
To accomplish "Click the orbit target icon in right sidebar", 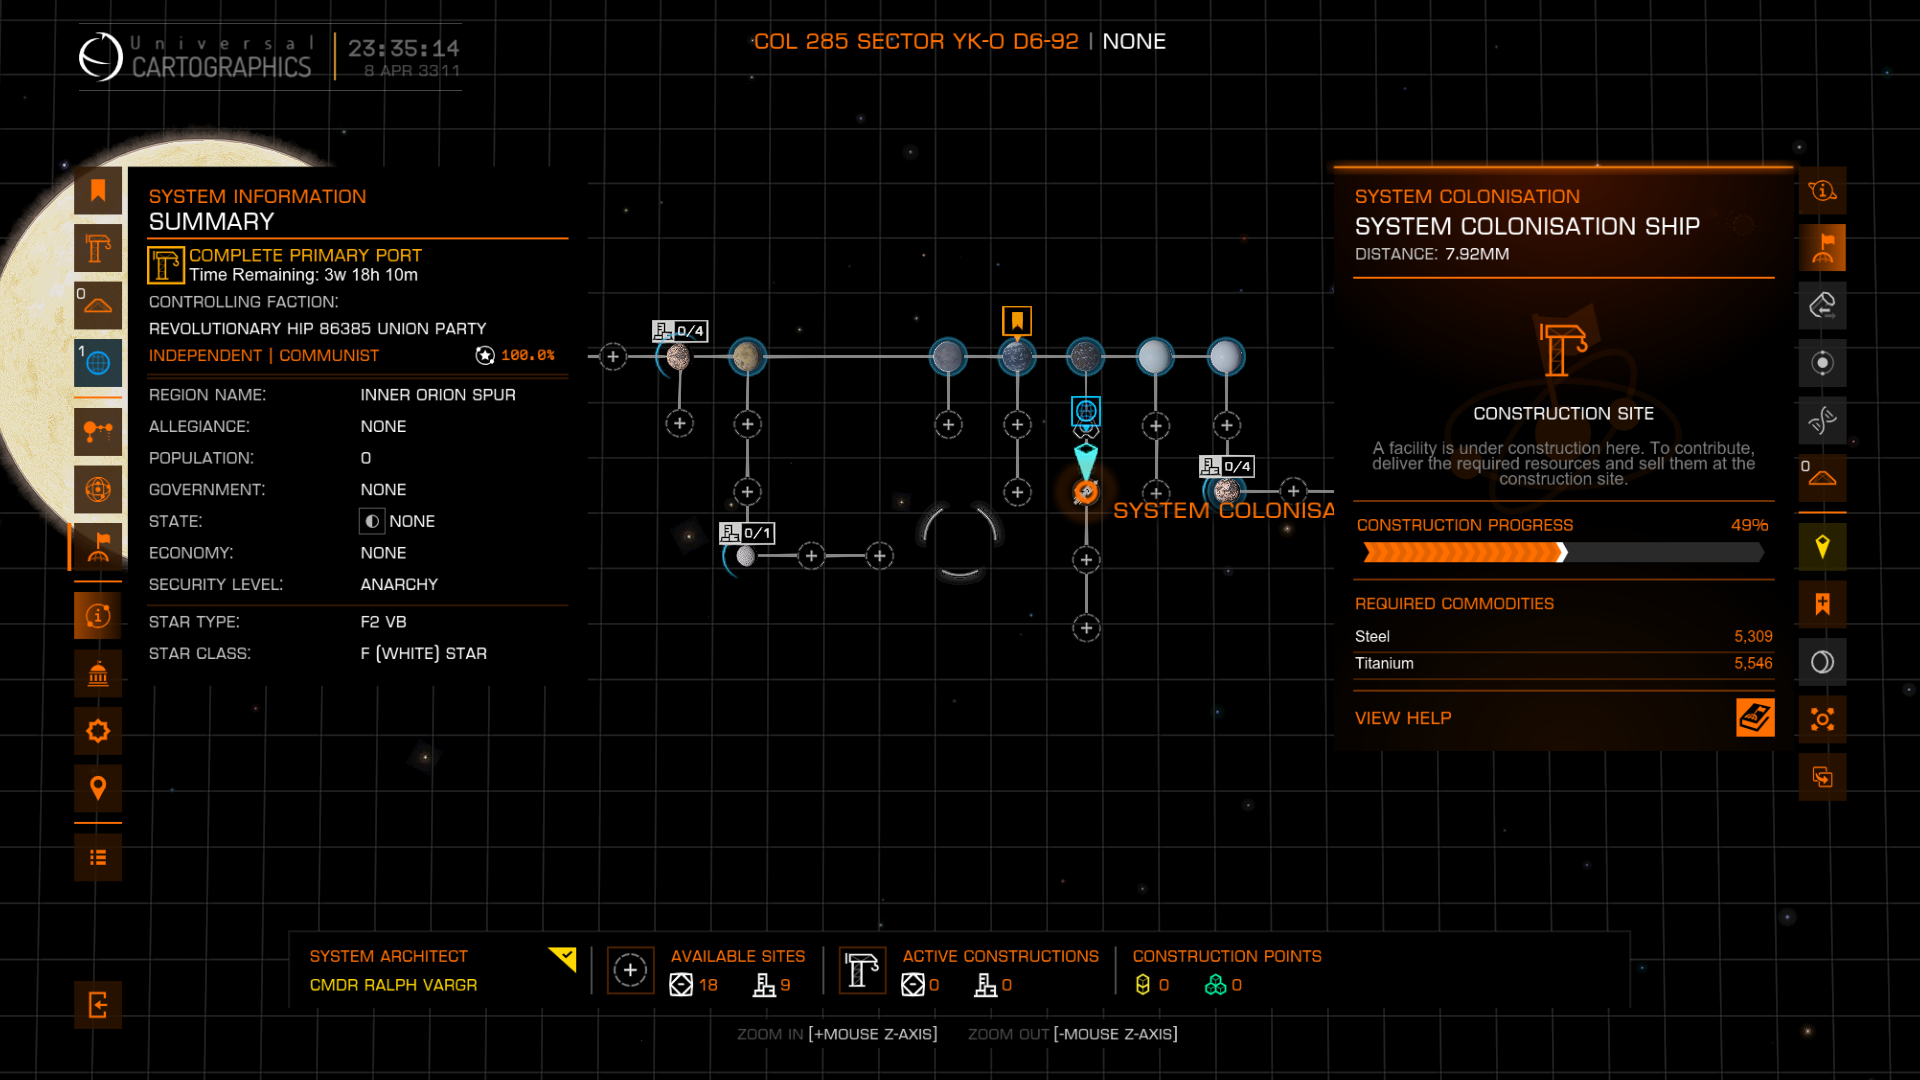I will tap(1822, 363).
